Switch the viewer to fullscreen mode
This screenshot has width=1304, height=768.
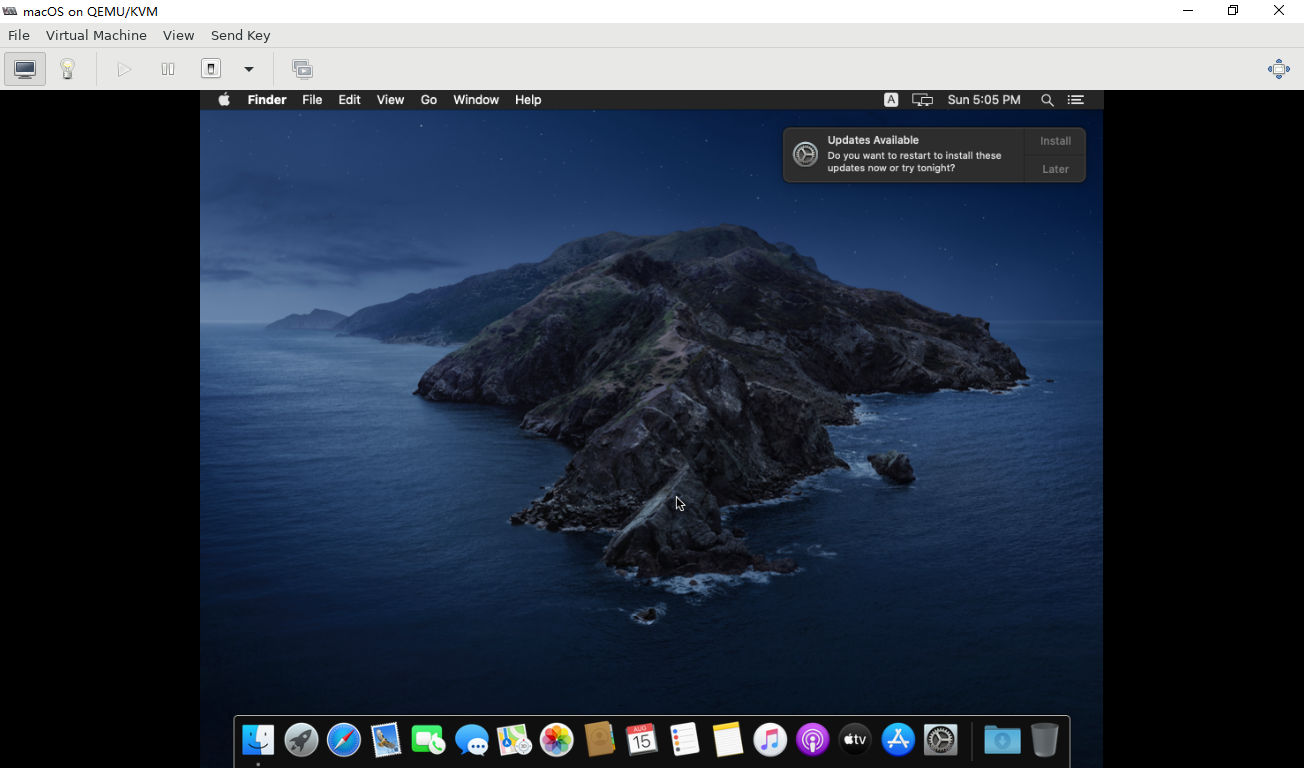click(x=1278, y=69)
